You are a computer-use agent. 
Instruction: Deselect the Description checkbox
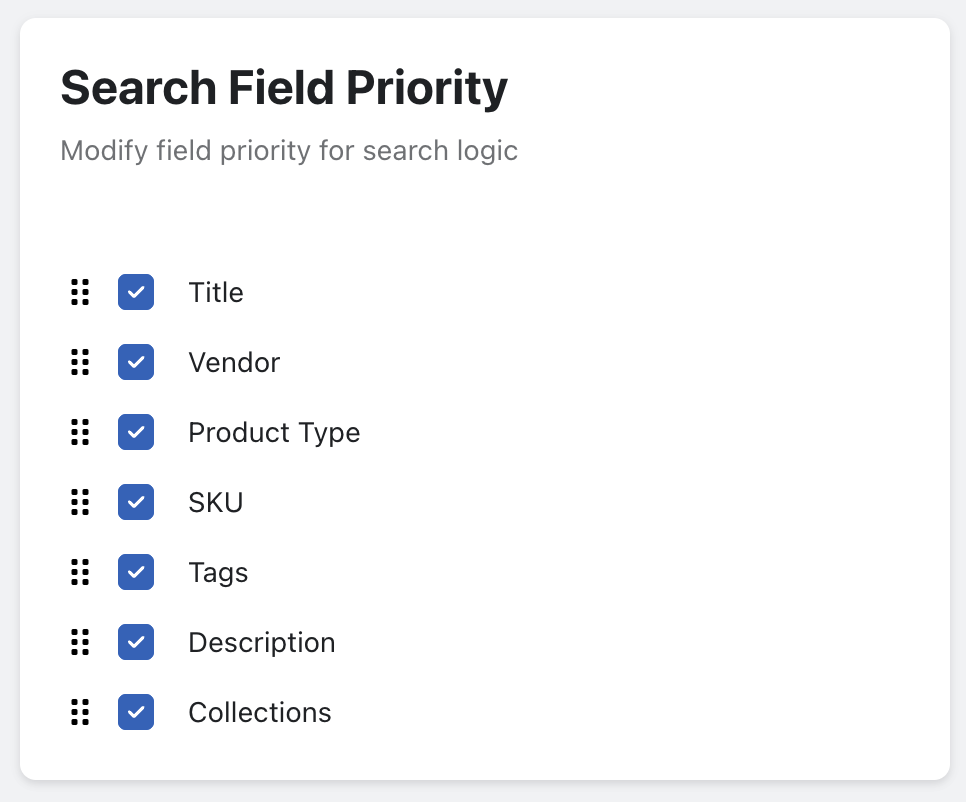[136, 642]
